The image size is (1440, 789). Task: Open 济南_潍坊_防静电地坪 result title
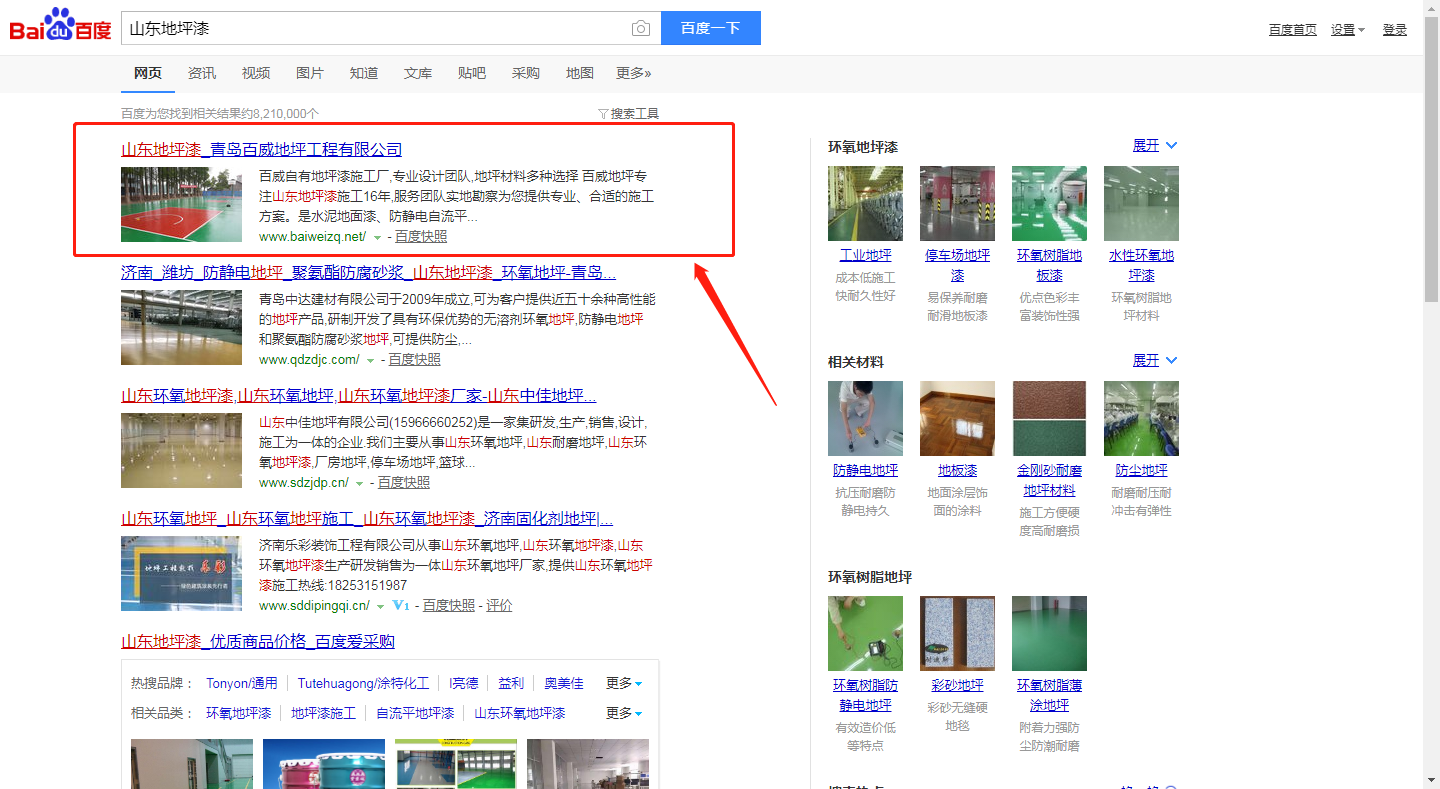tap(368, 273)
